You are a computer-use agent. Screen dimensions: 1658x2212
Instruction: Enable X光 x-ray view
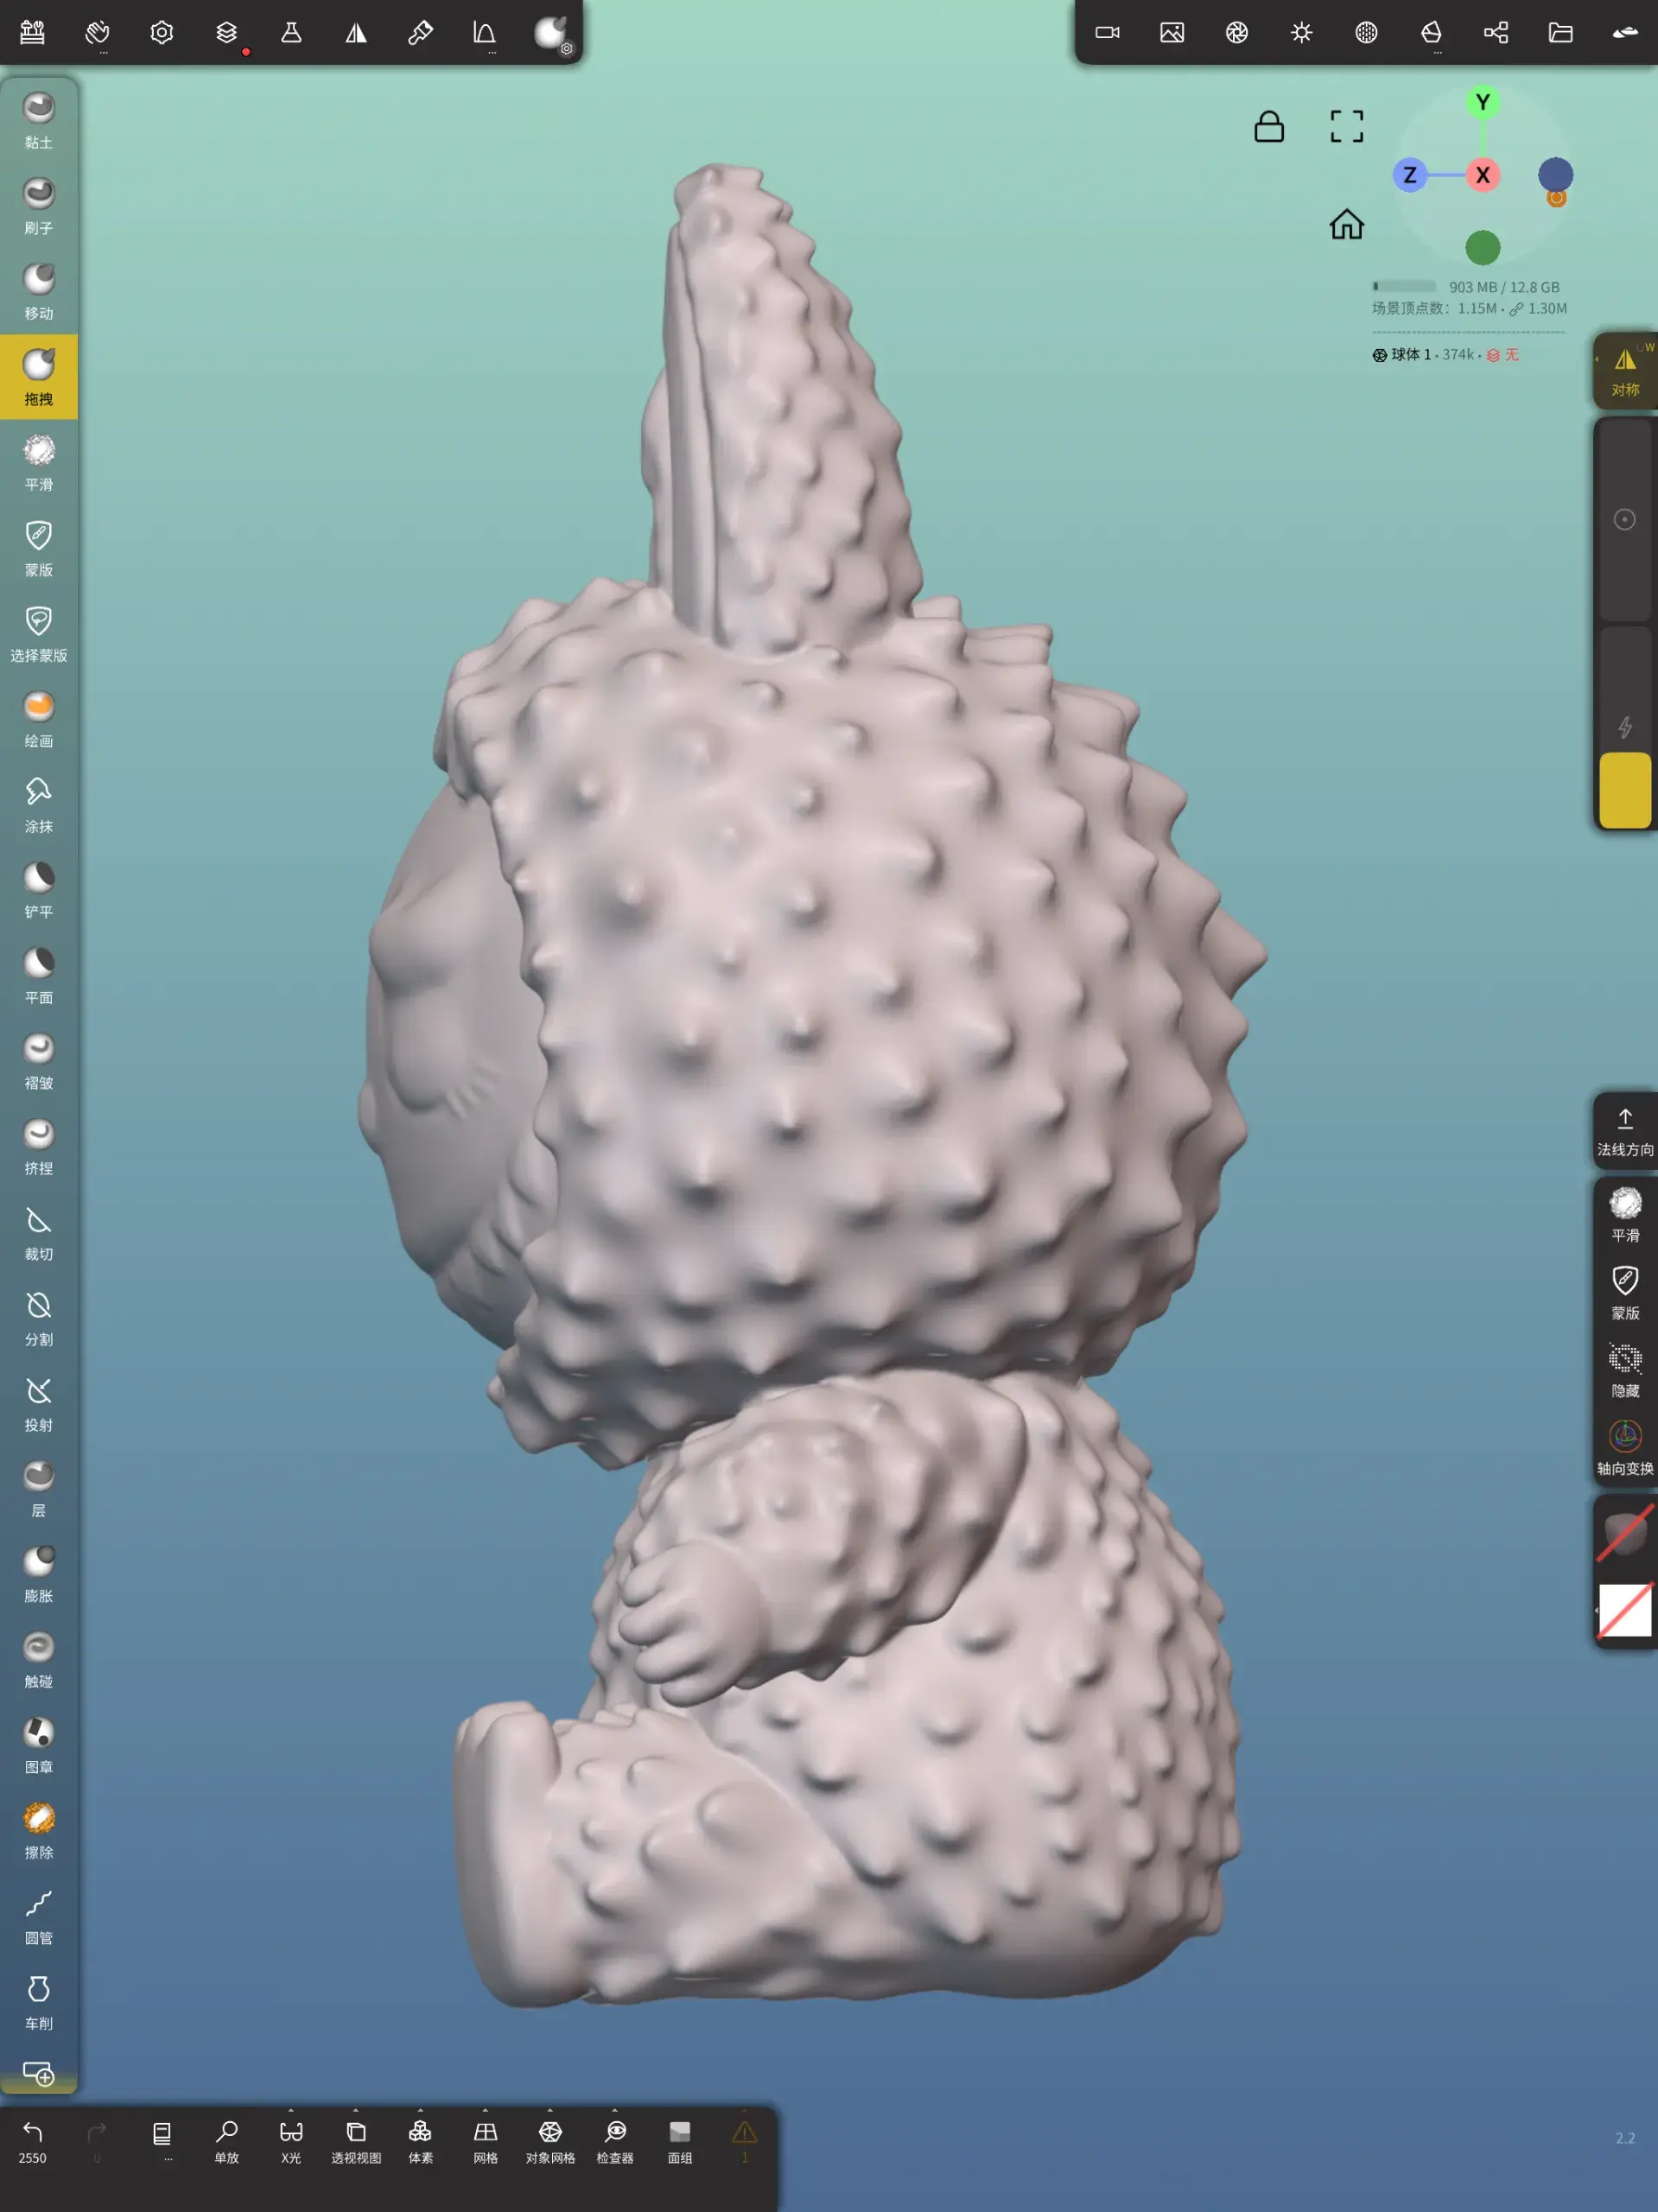coord(291,2130)
